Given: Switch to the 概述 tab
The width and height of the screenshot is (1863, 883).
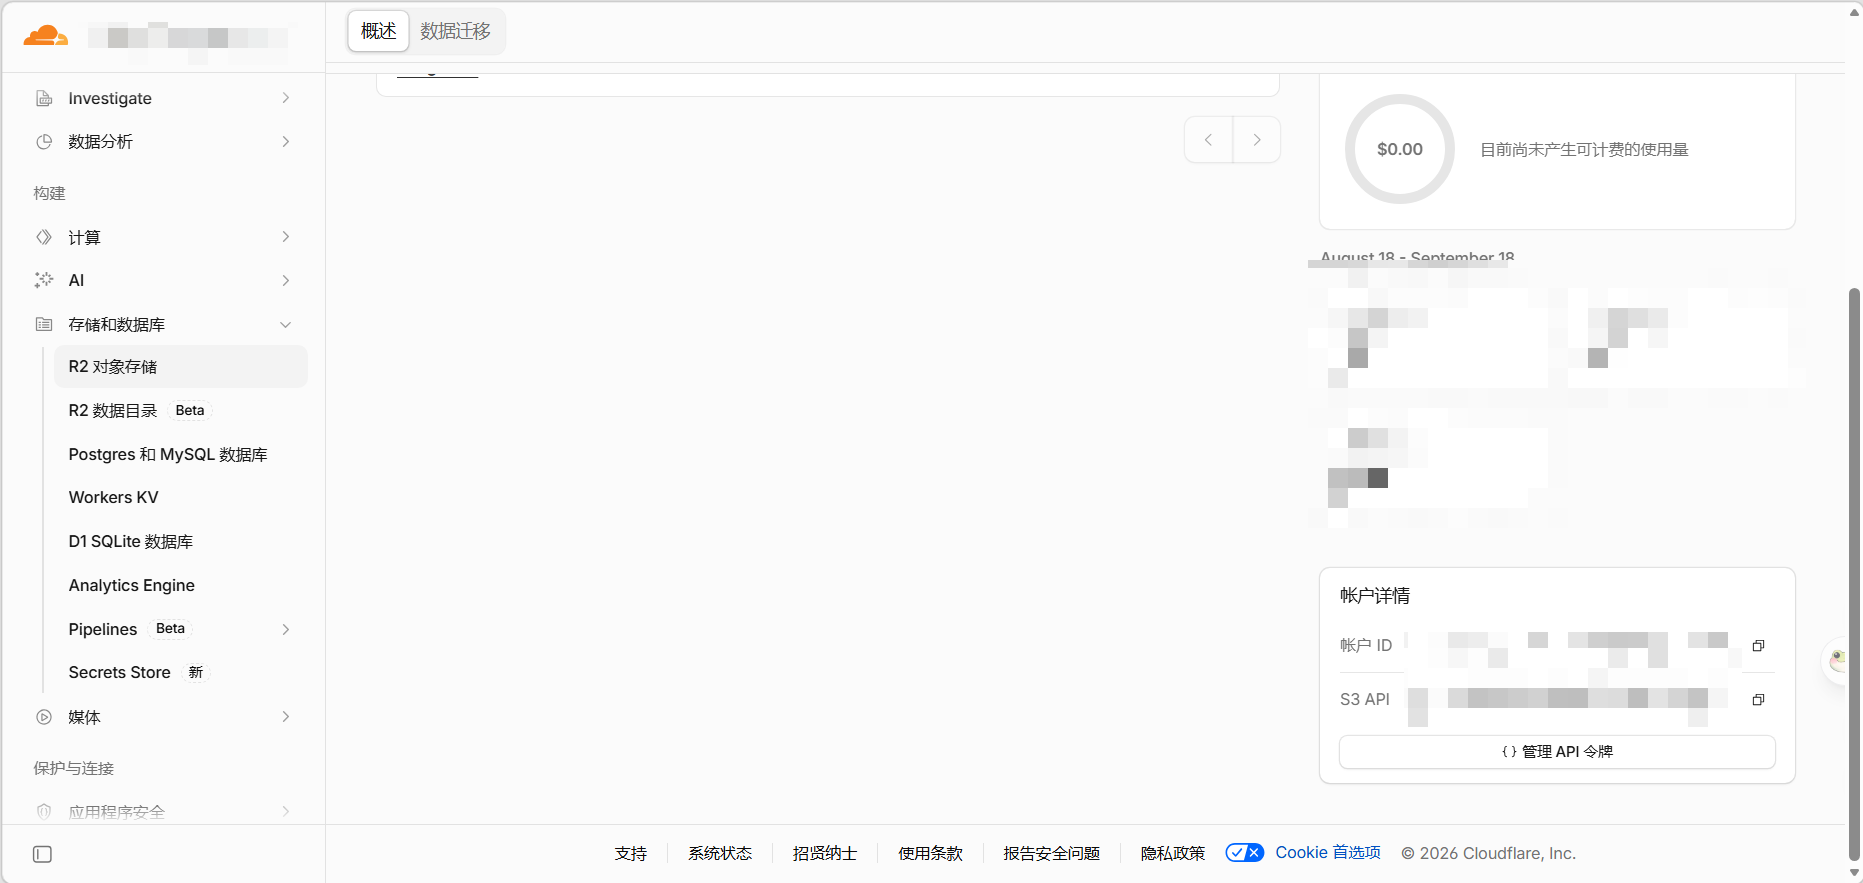Looking at the screenshot, I should 378,31.
